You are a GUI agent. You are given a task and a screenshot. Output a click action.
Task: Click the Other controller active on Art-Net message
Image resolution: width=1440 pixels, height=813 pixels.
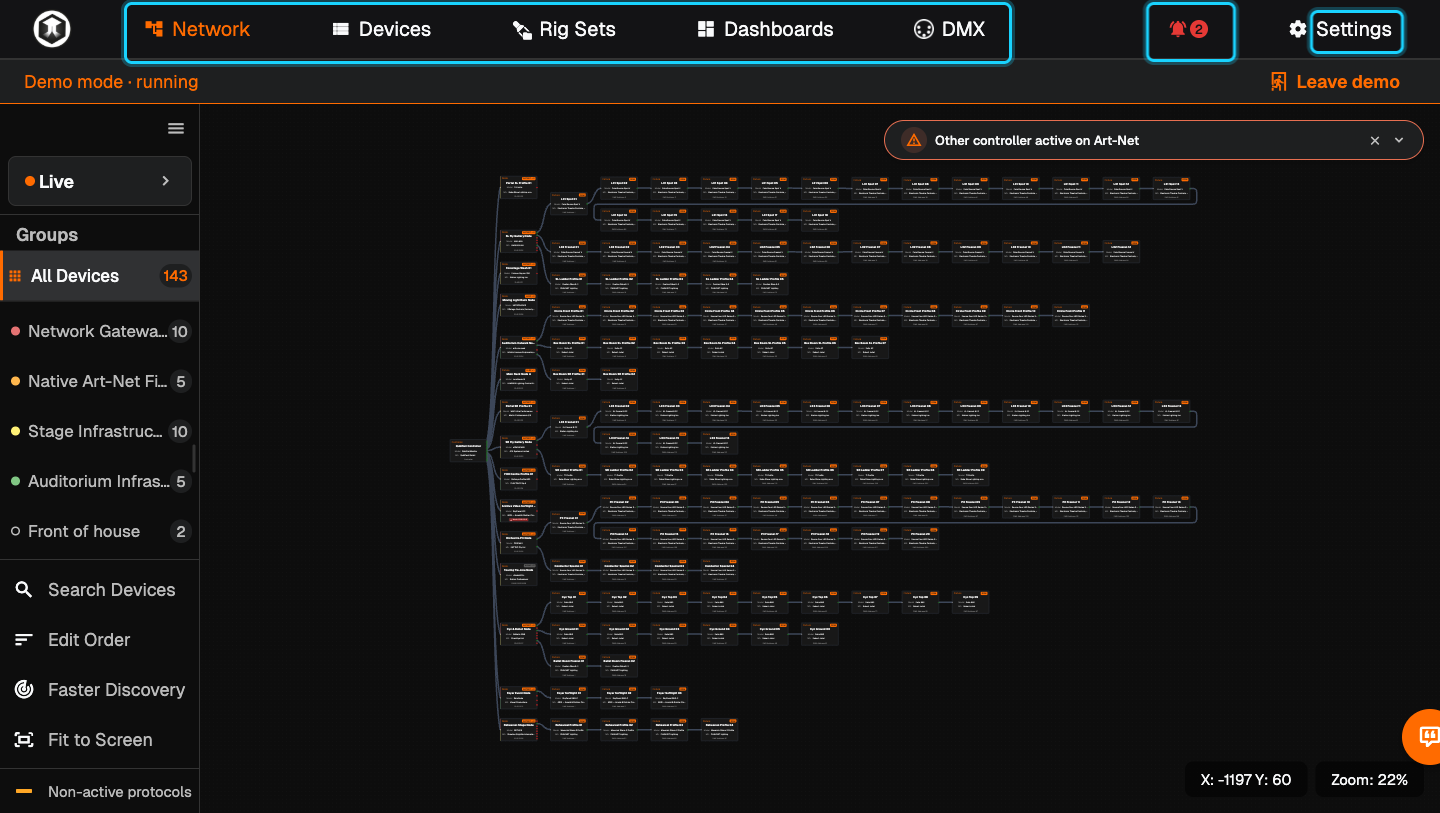click(x=1037, y=141)
